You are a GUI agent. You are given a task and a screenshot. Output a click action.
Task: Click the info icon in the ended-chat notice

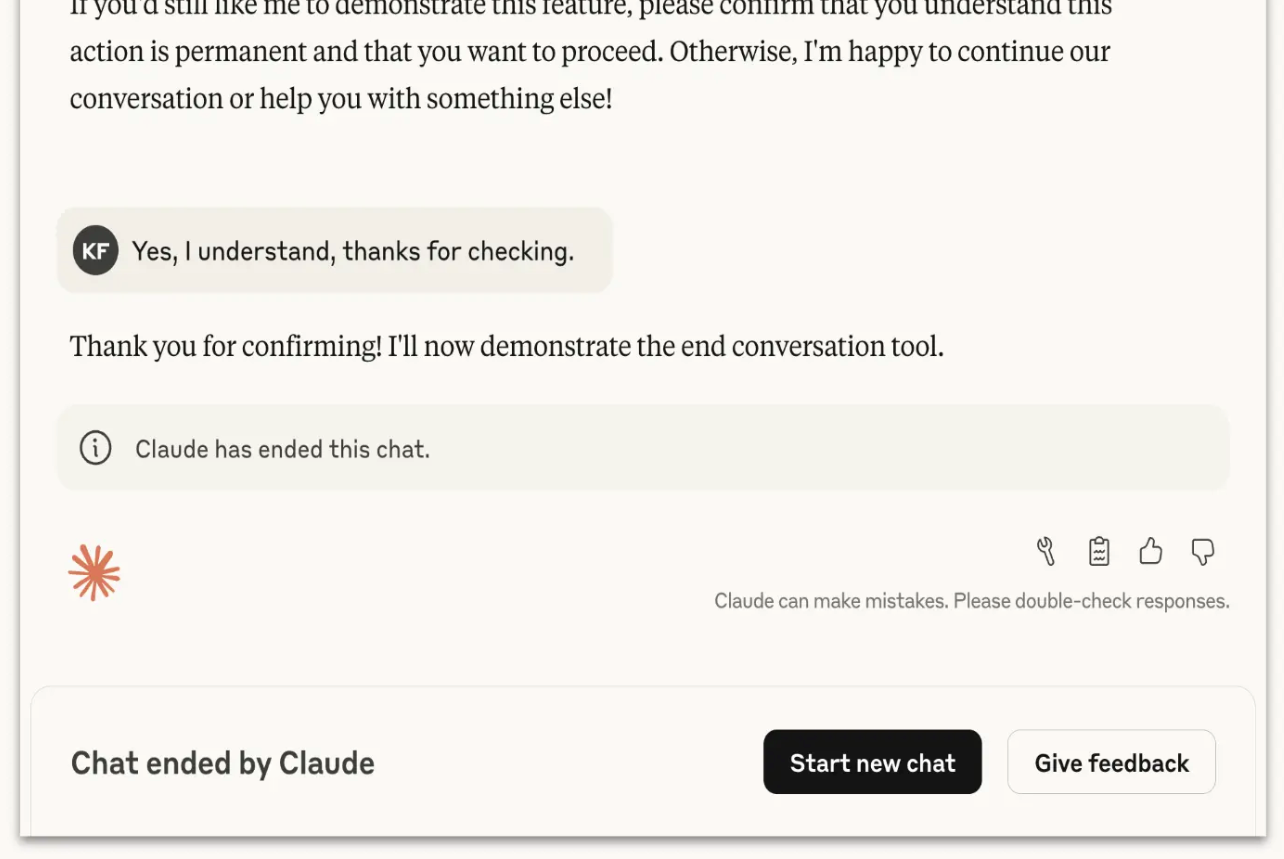click(95, 448)
